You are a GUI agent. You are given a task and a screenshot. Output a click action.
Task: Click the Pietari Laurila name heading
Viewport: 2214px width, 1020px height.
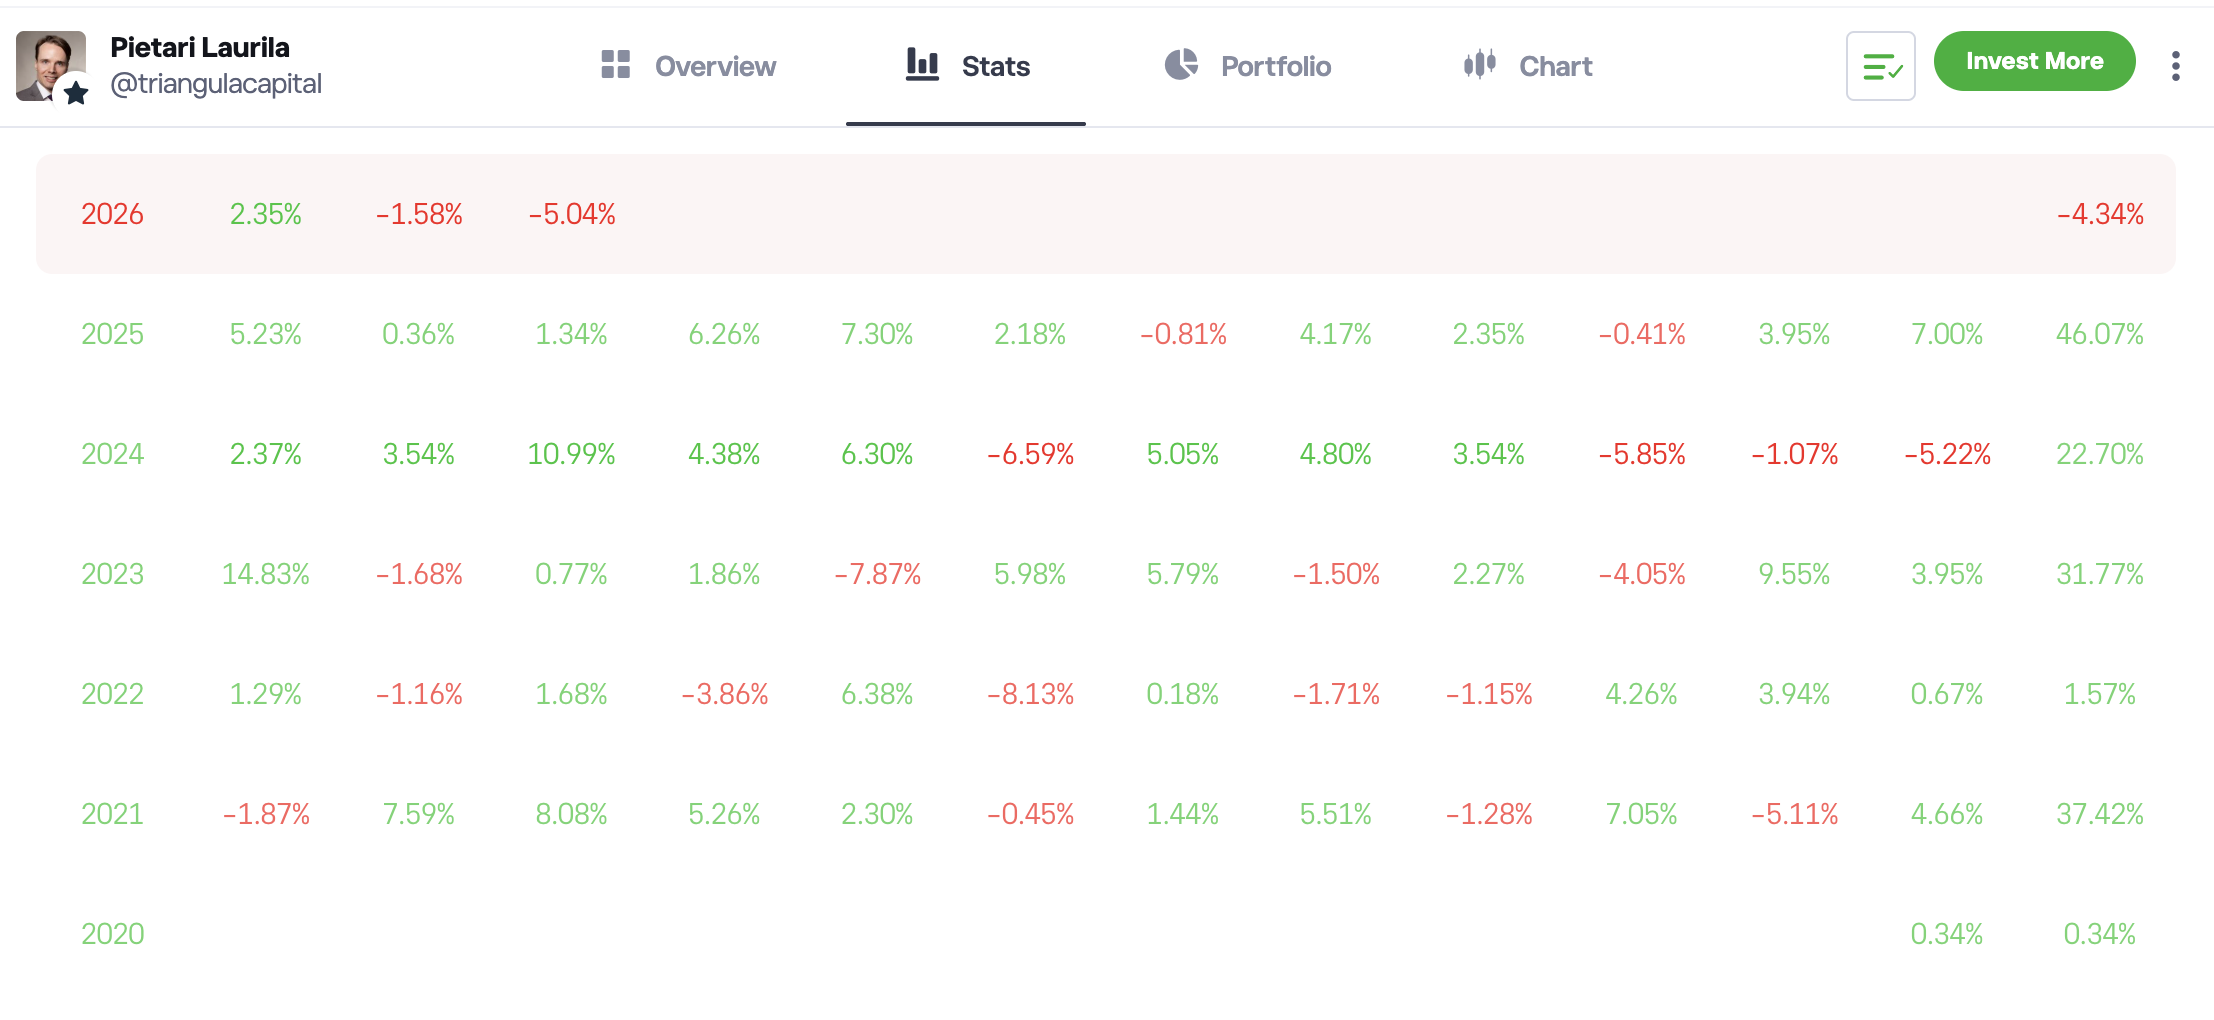(x=200, y=47)
